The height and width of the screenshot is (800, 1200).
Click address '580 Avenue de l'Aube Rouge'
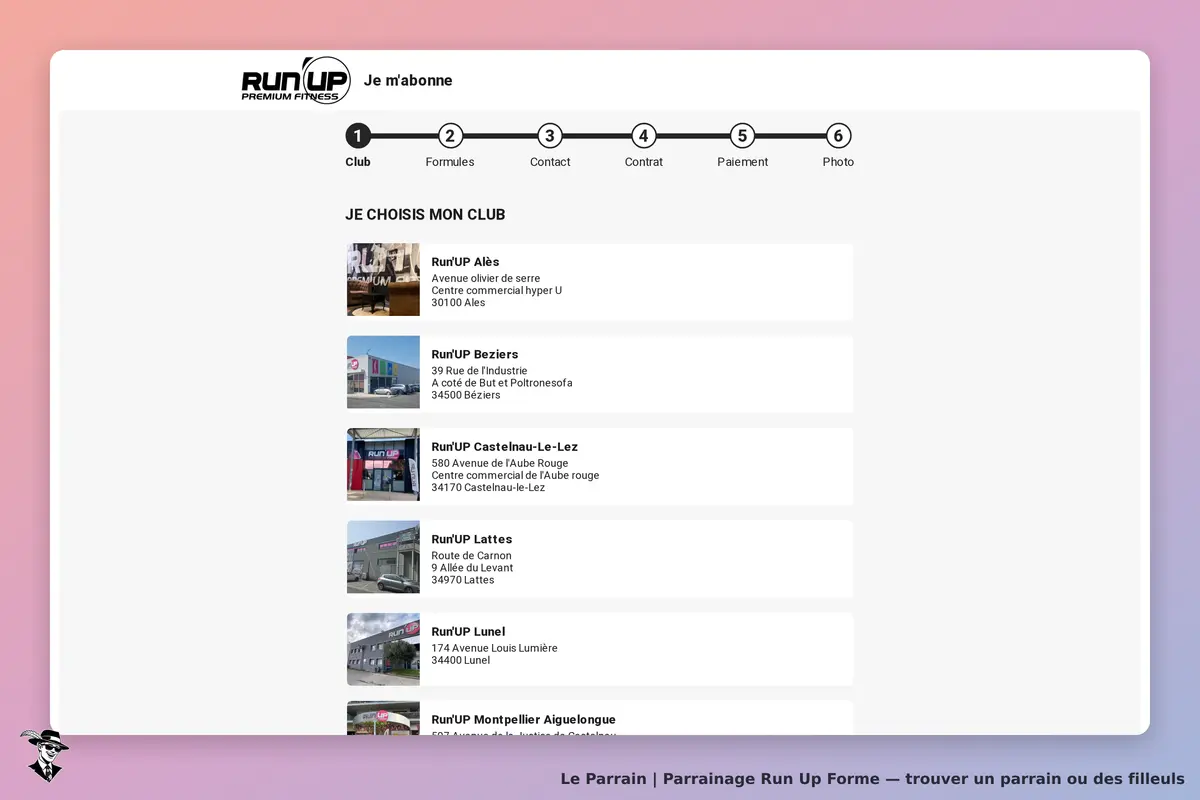500,464
